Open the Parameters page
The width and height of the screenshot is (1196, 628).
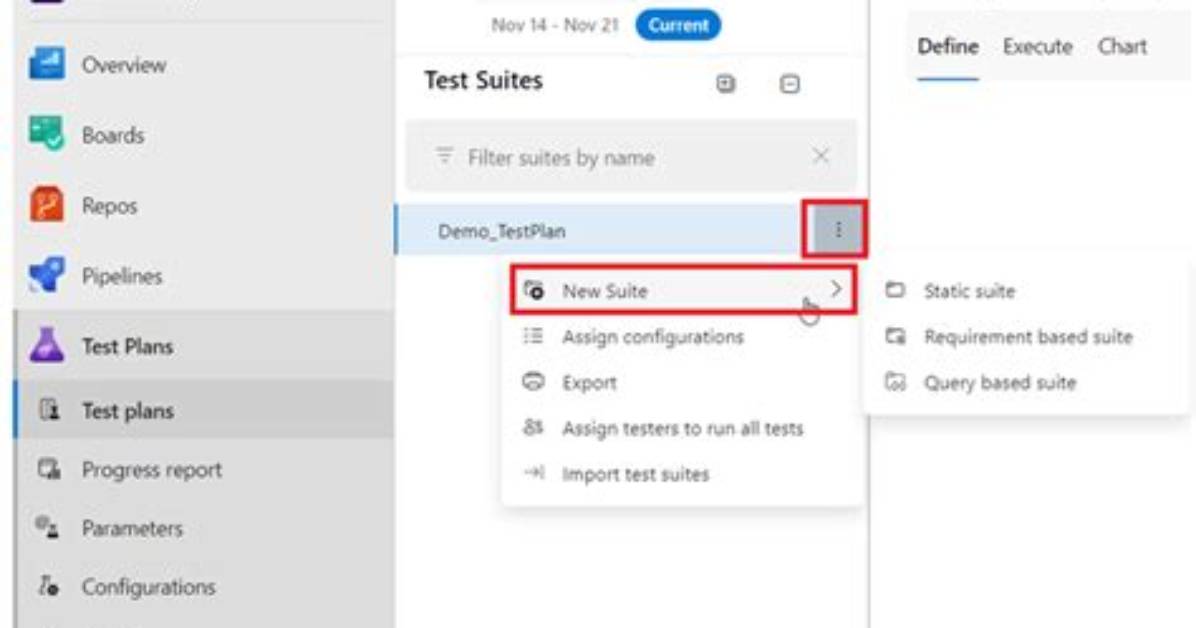[132, 528]
